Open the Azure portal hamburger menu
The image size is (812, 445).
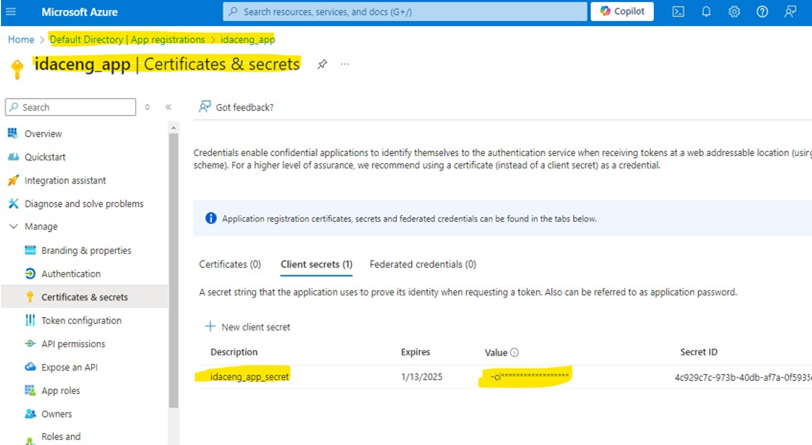11,12
